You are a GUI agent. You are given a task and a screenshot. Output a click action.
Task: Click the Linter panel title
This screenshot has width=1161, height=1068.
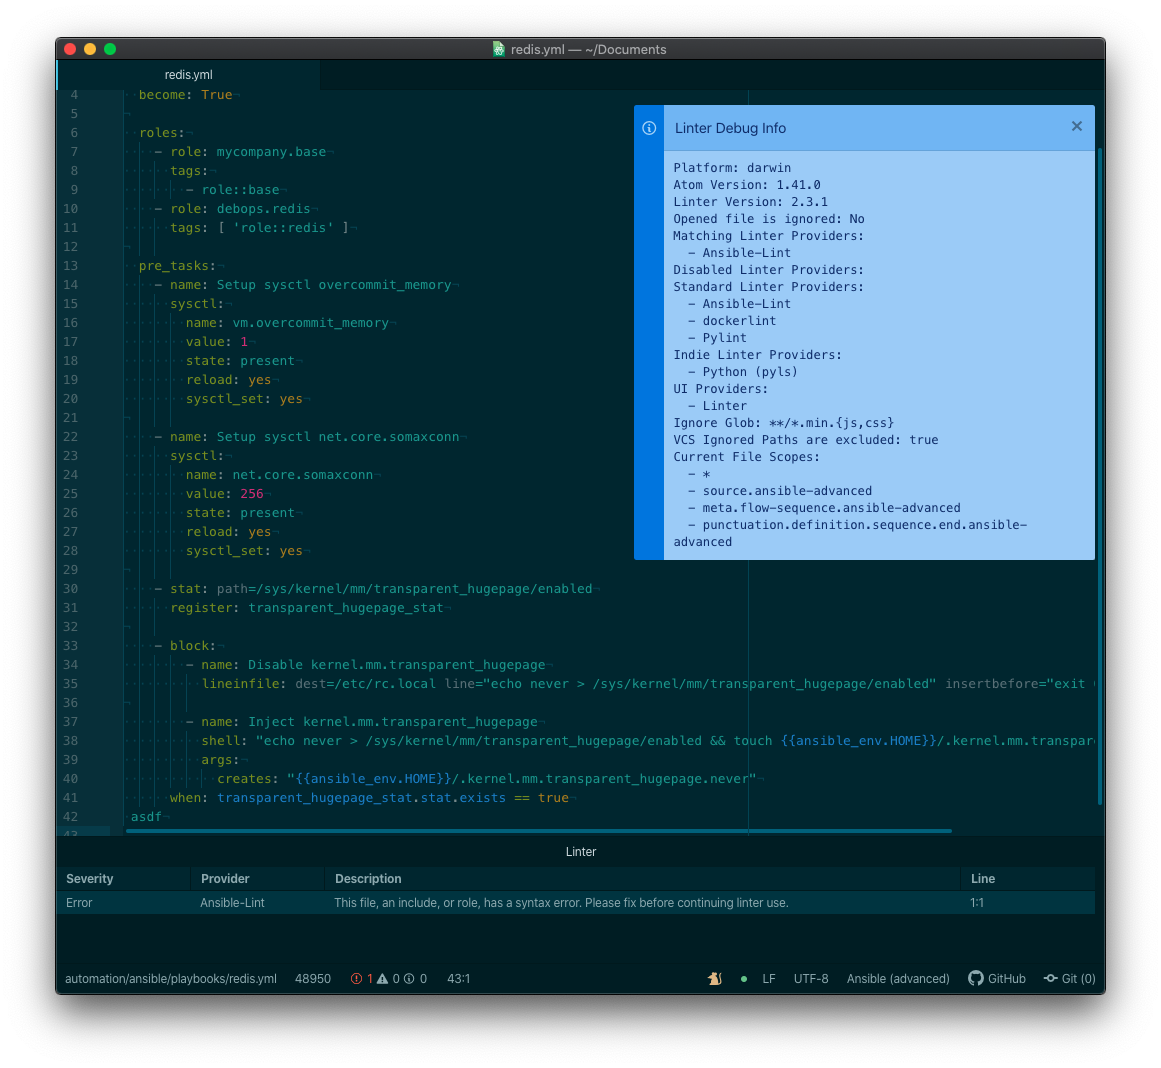click(580, 852)
